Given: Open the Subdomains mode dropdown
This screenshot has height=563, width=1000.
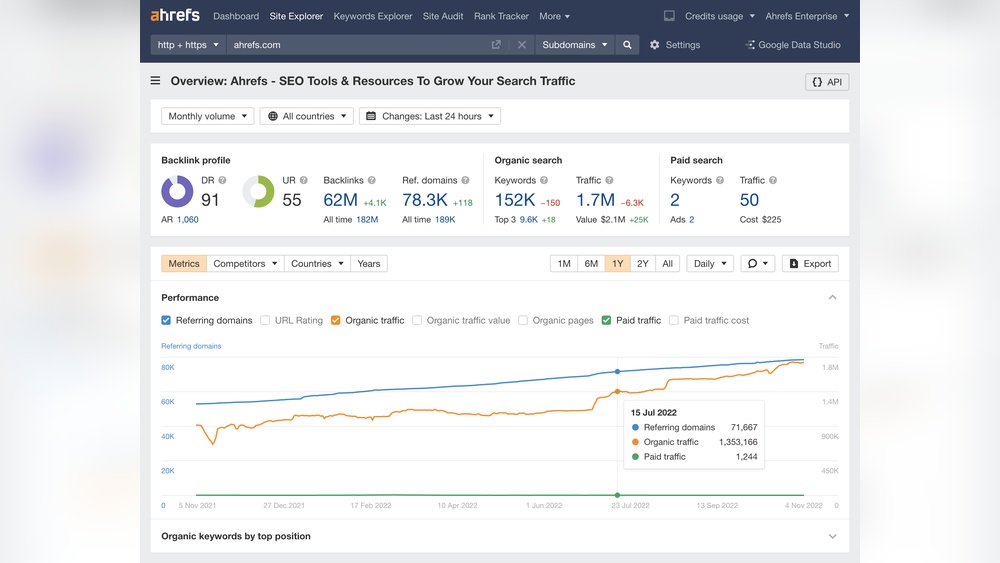Looking at the screenshot, I should (x=575, y=45).
